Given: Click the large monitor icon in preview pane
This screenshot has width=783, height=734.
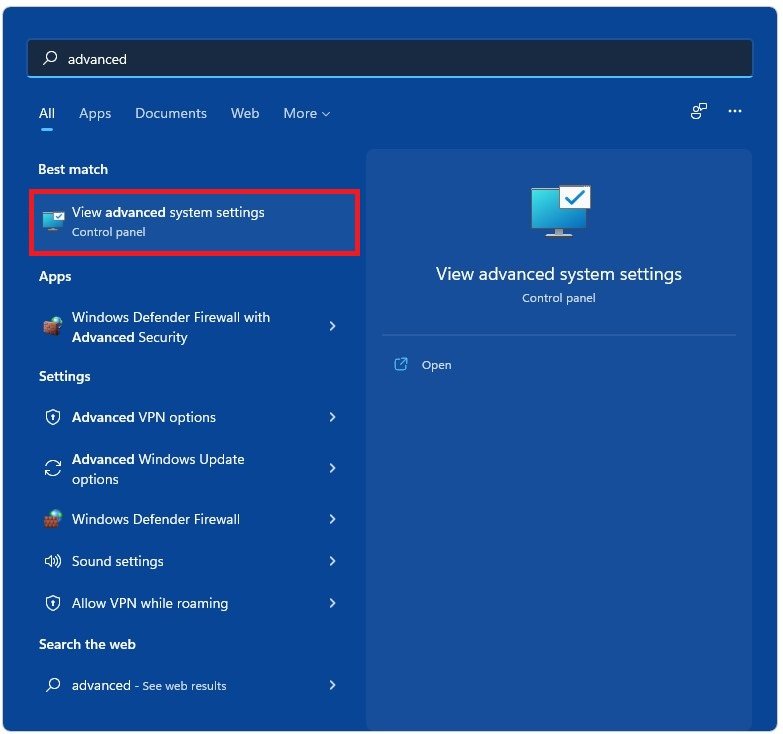Looking at the screenshot, I should point(560,211).
